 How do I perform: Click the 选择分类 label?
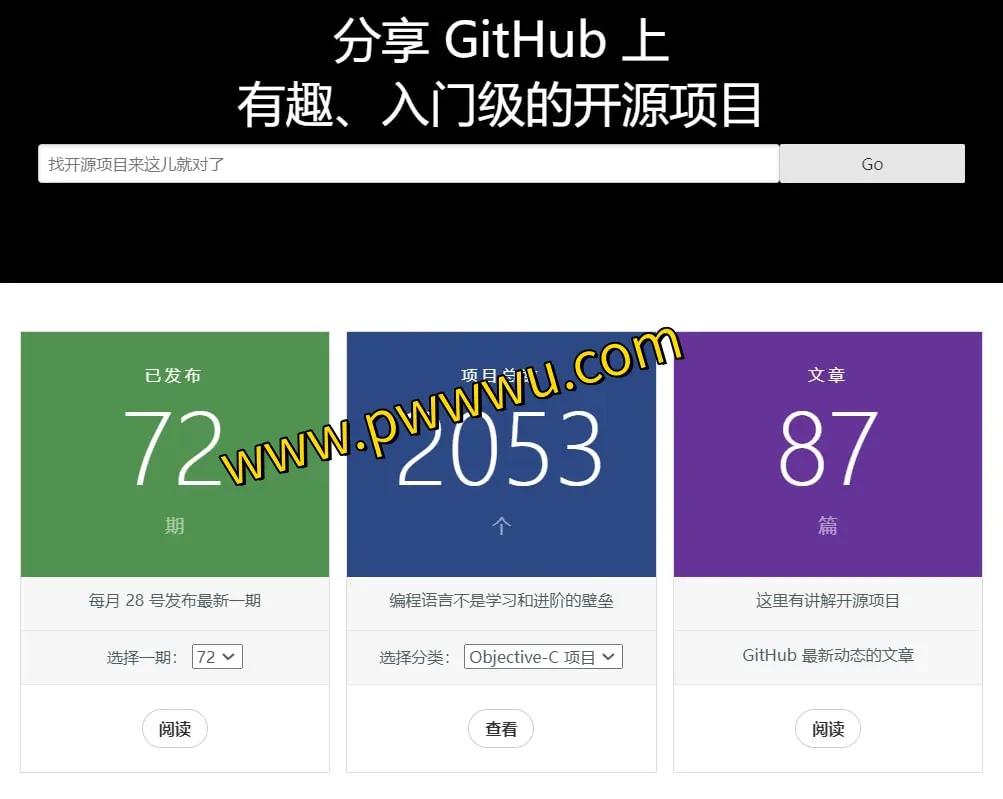pyautogui.click(x=414, y=658)
